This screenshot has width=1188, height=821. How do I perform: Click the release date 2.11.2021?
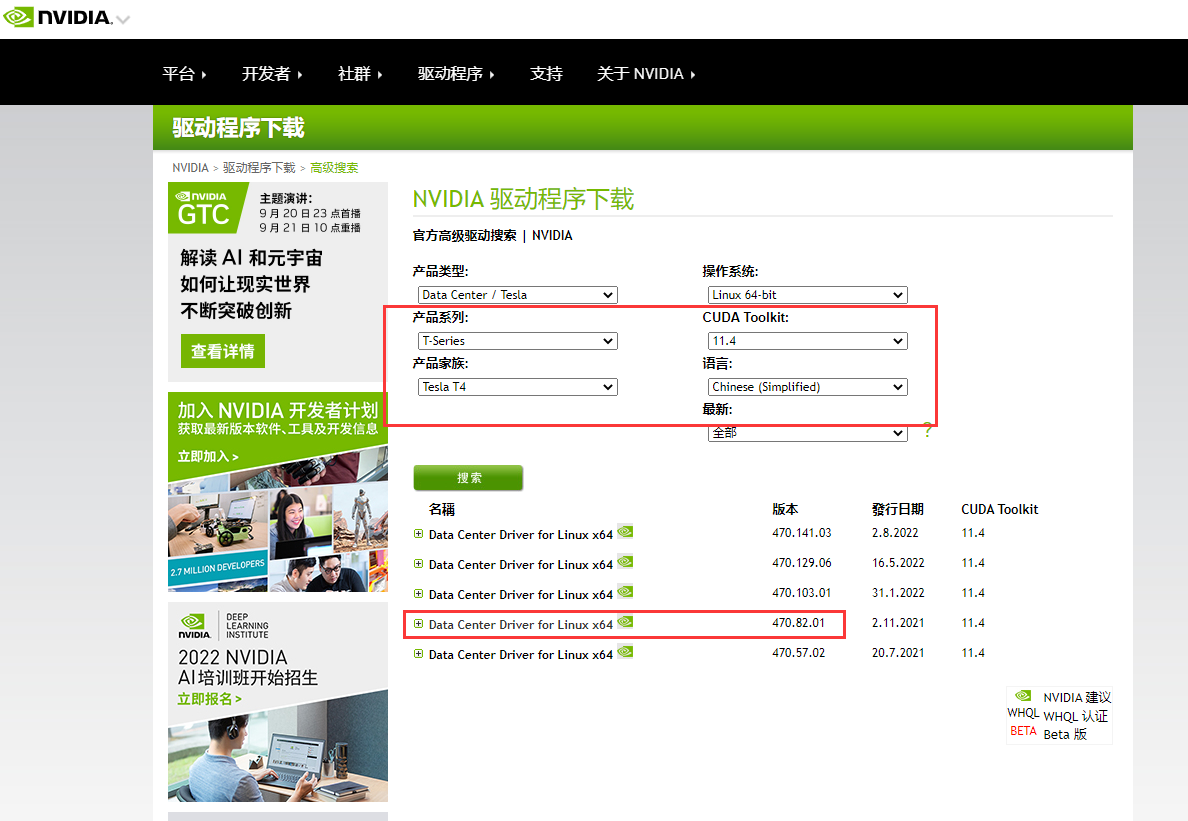pos(898,623)
